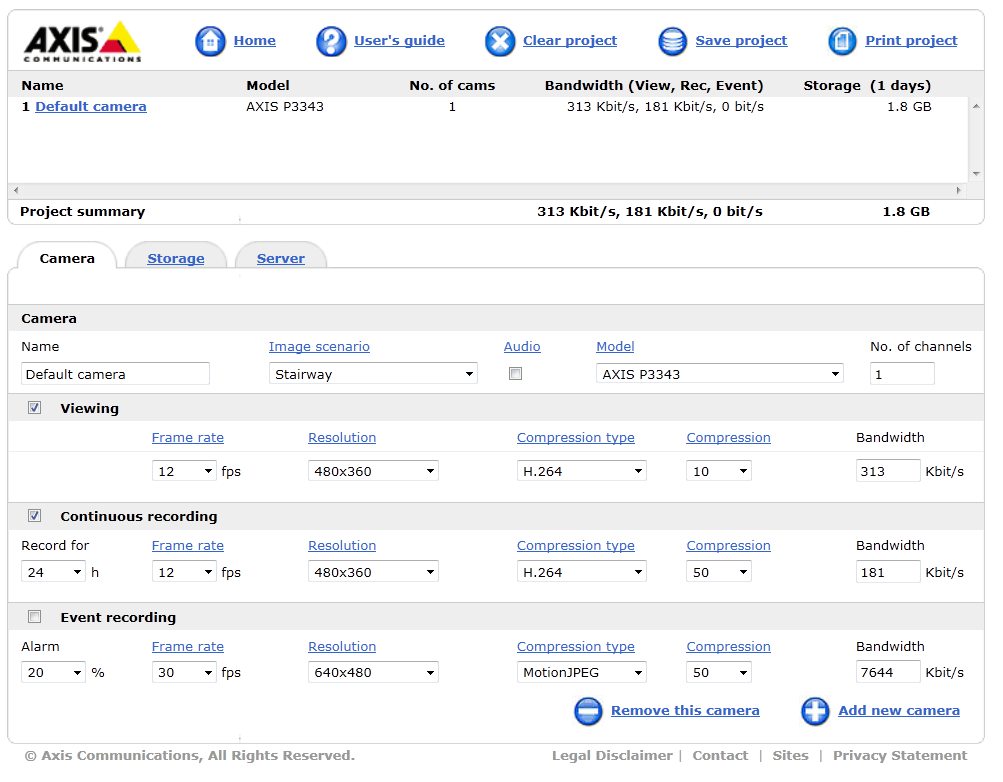Open Continuous recording resolution dropdown
Screen dimensions: 1003x782
pyautogui.click(x=374, y=572)
